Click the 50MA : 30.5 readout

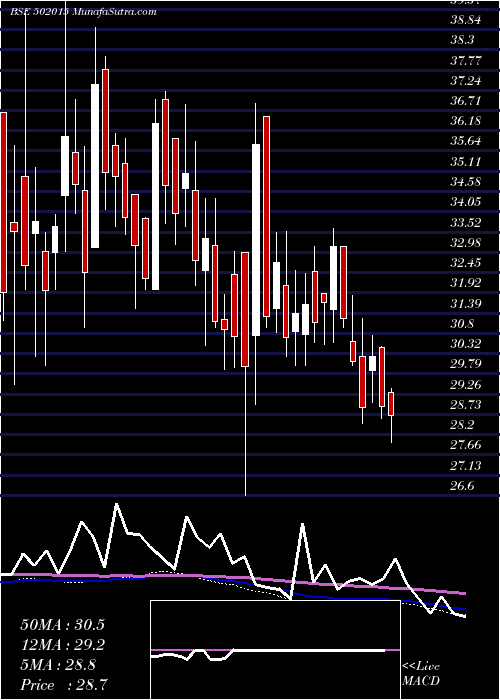[62, 625]
